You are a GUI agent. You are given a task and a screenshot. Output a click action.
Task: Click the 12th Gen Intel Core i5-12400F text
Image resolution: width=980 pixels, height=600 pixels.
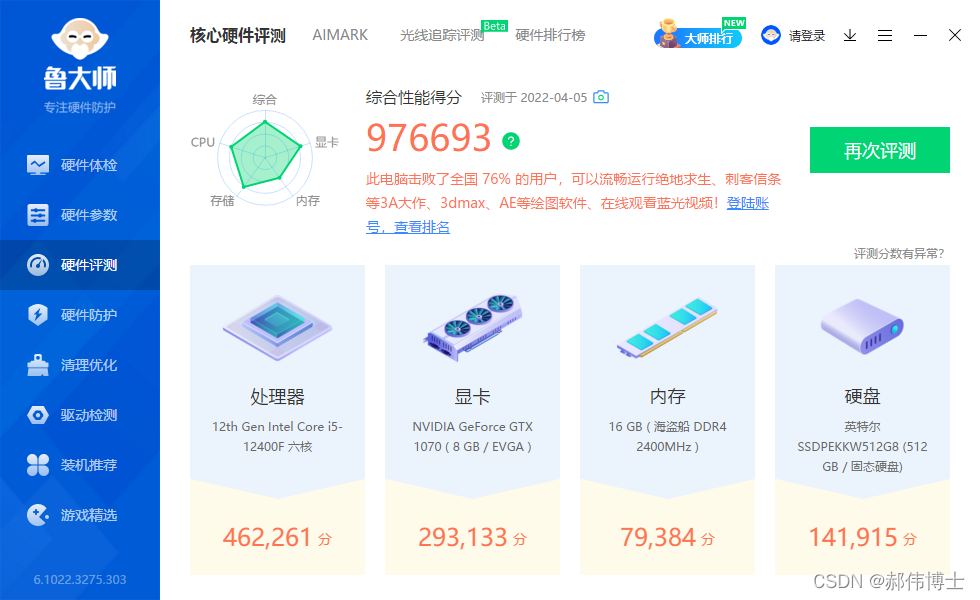click(x=278, y=436)
